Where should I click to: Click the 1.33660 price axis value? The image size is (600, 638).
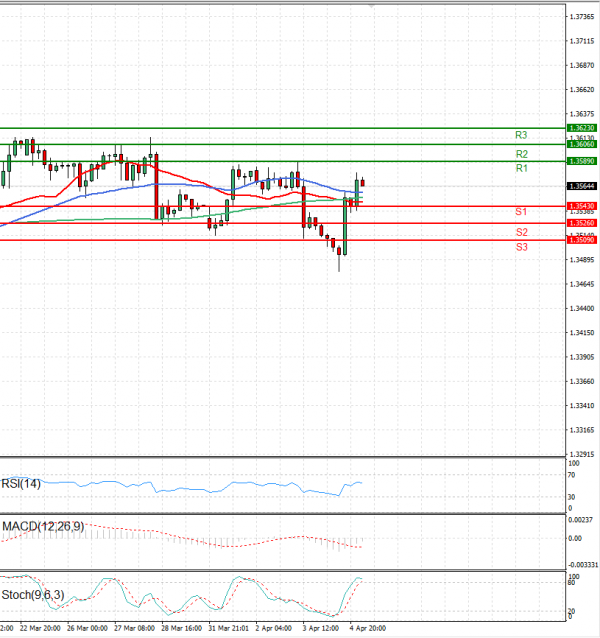pyautogui.click(x=582, y=382)
